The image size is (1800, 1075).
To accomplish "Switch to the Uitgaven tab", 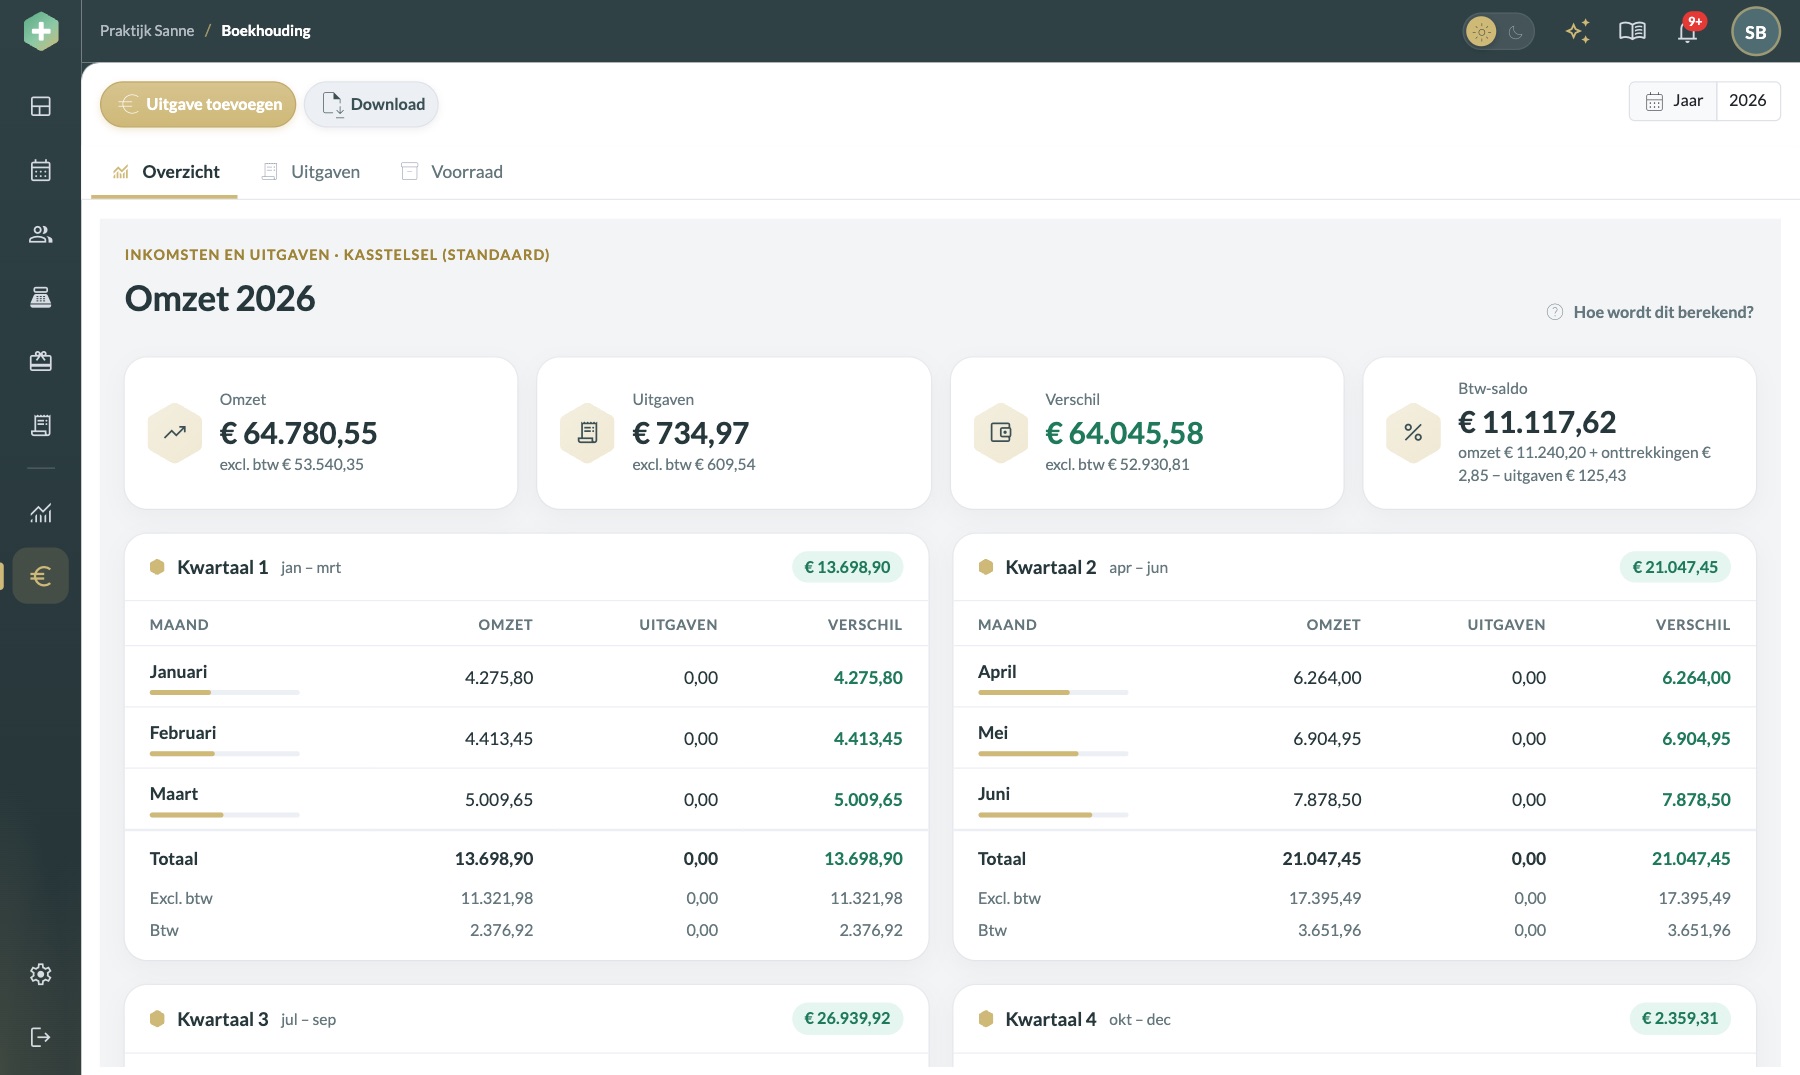I will pos(311,172).
